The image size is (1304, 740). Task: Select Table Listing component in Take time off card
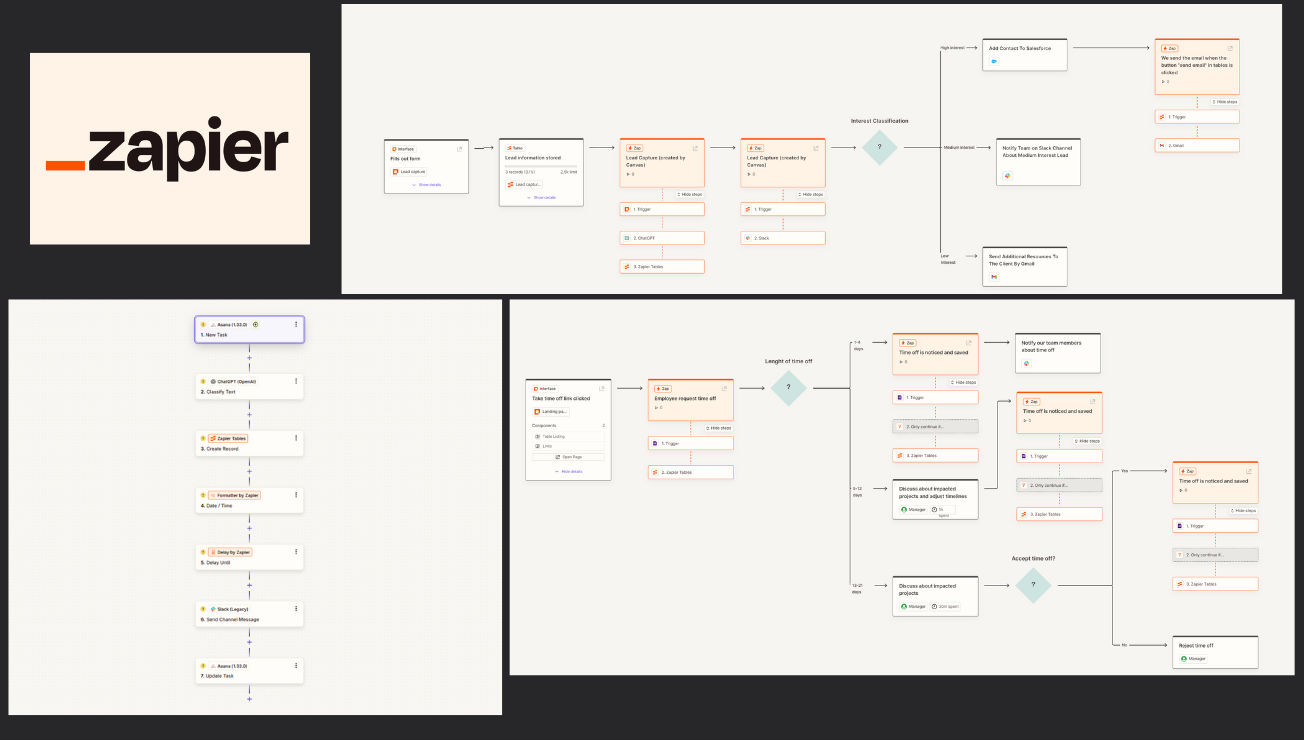pos(569,437)
